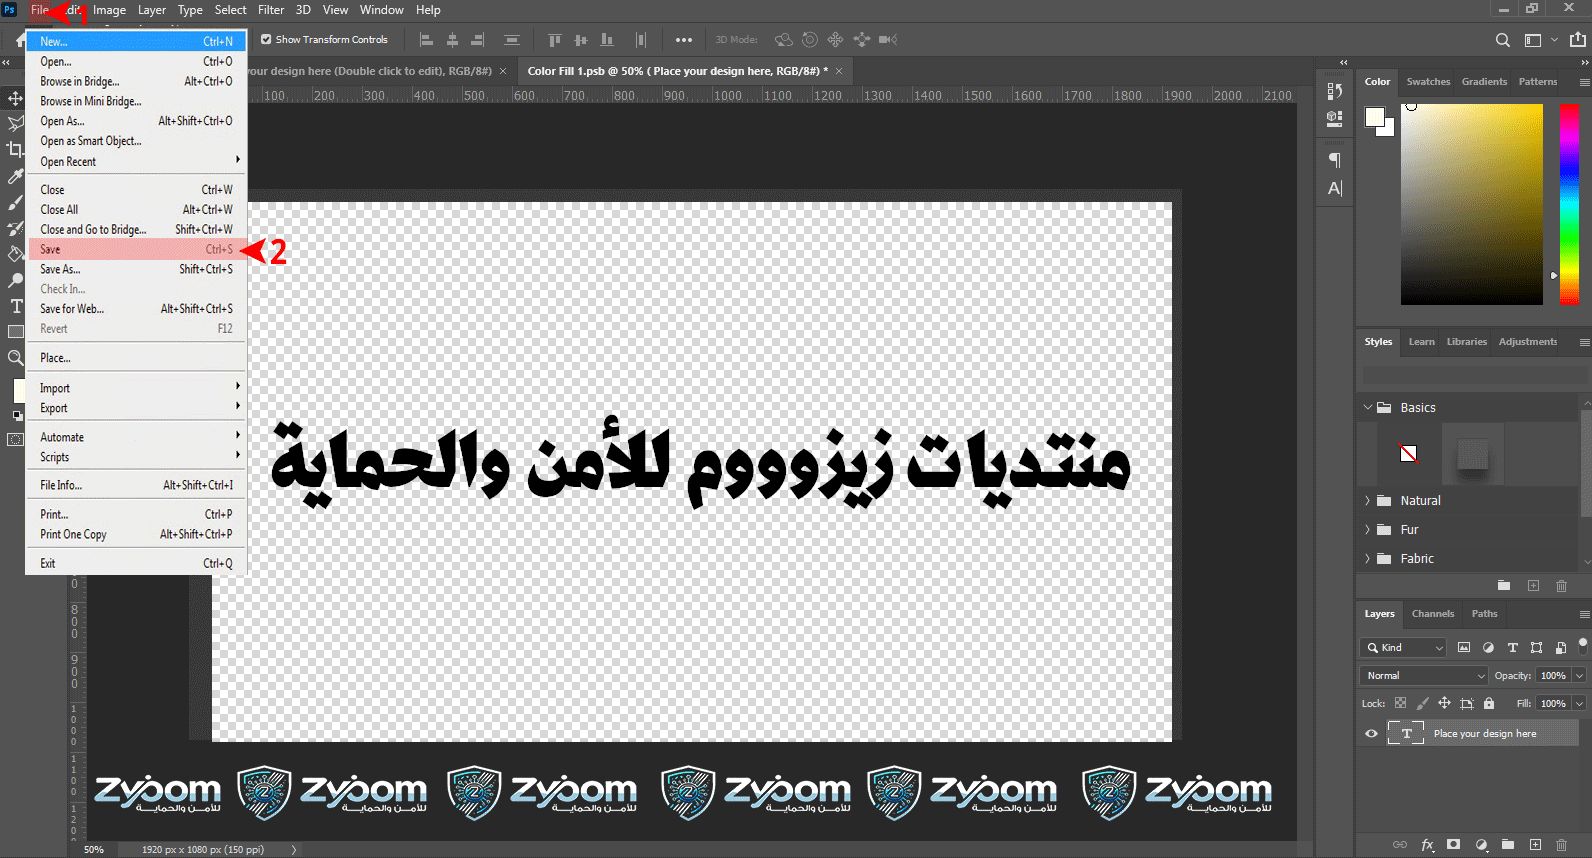1592x858 pixels.
Task: Select the Move tool in the toolbar
Action: [15, 98]
